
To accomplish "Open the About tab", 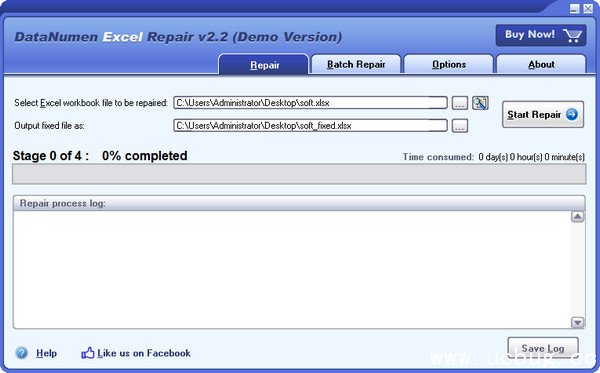I will click(x=541, y=64).
